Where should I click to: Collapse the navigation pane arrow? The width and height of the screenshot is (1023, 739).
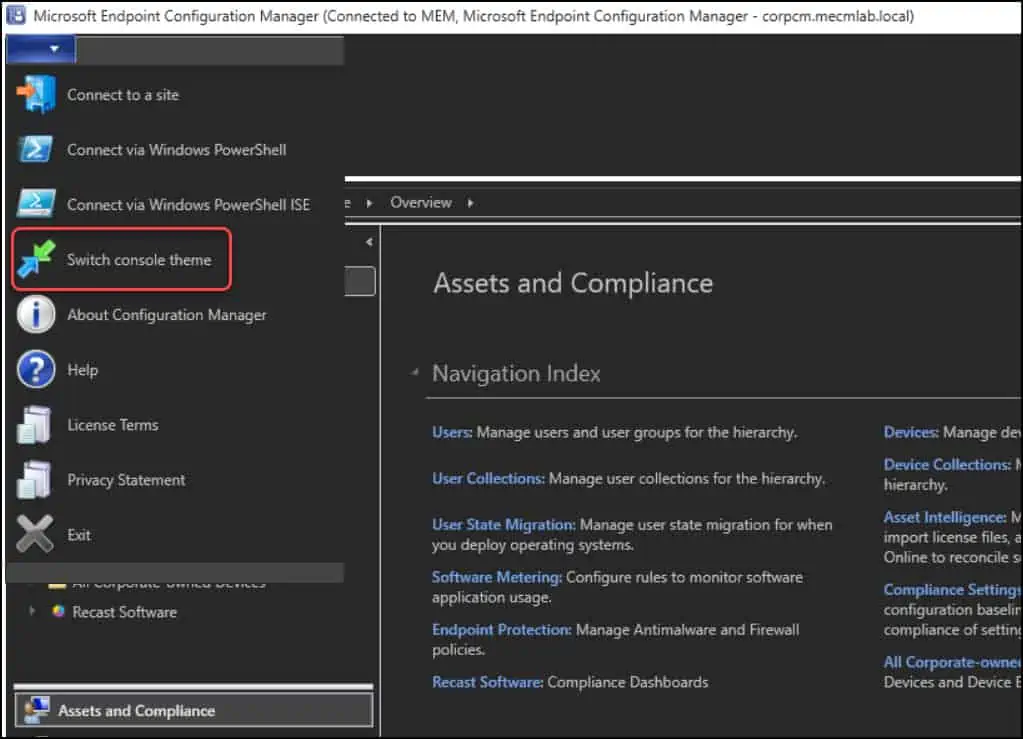click(x=369, y=242)
